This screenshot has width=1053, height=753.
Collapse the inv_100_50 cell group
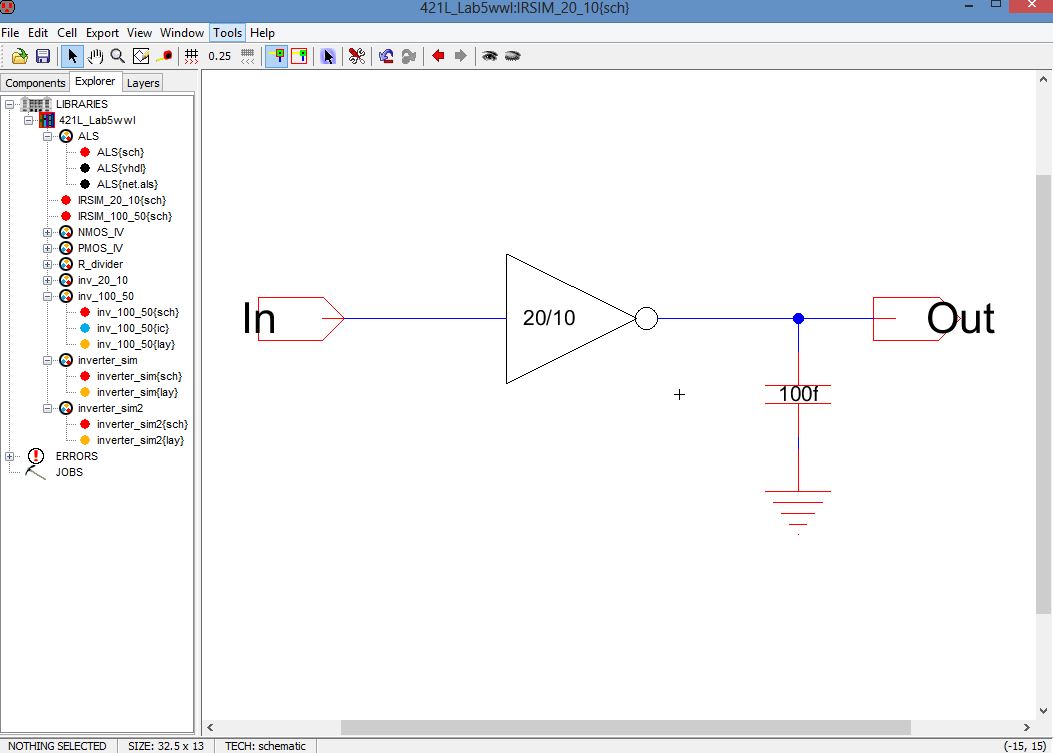47,296
